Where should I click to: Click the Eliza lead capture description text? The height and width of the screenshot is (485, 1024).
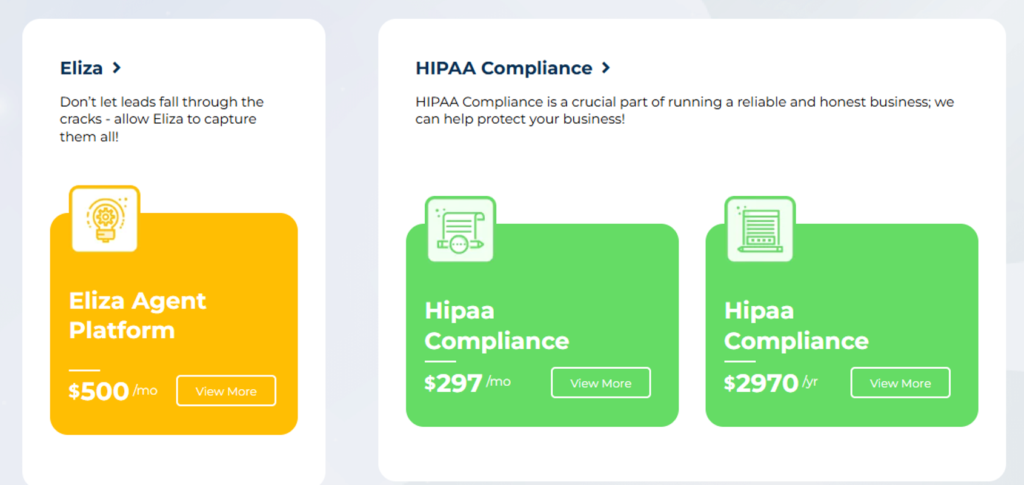162,120
